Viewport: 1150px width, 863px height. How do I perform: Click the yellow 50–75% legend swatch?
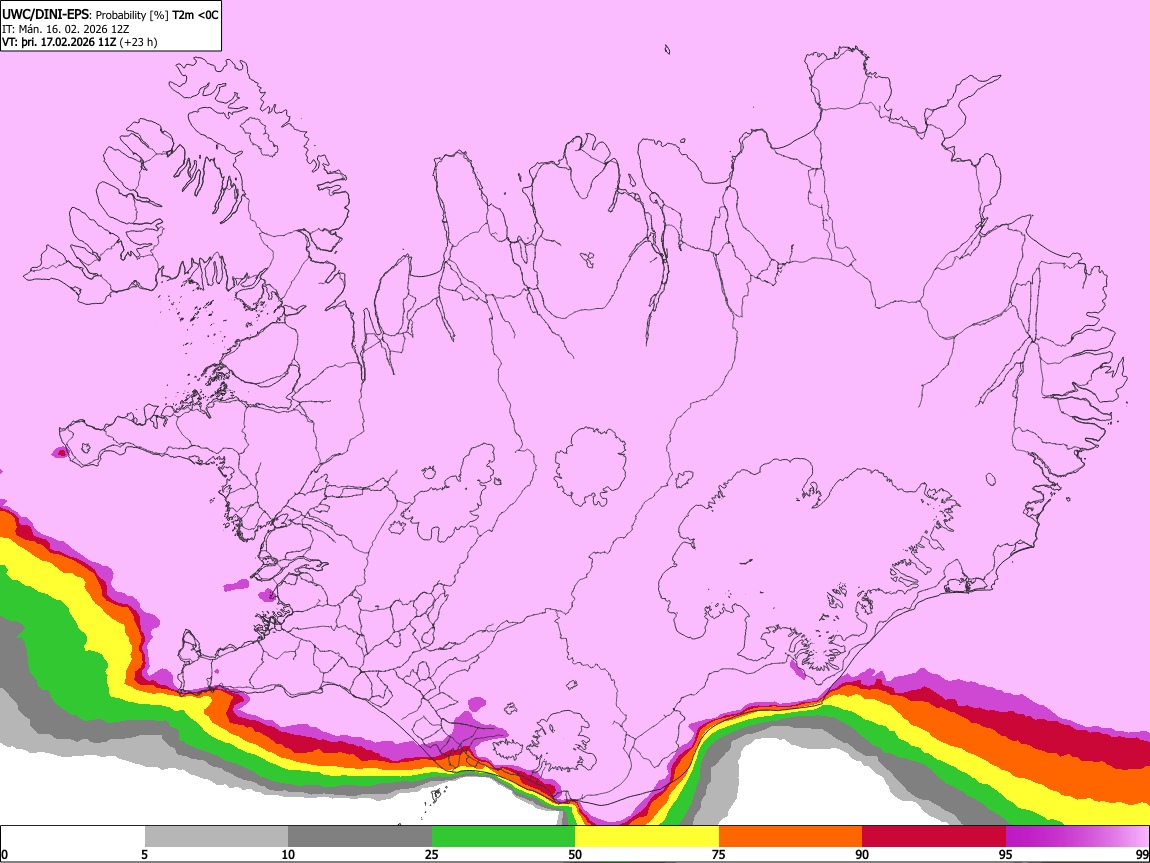pos(647,836)
